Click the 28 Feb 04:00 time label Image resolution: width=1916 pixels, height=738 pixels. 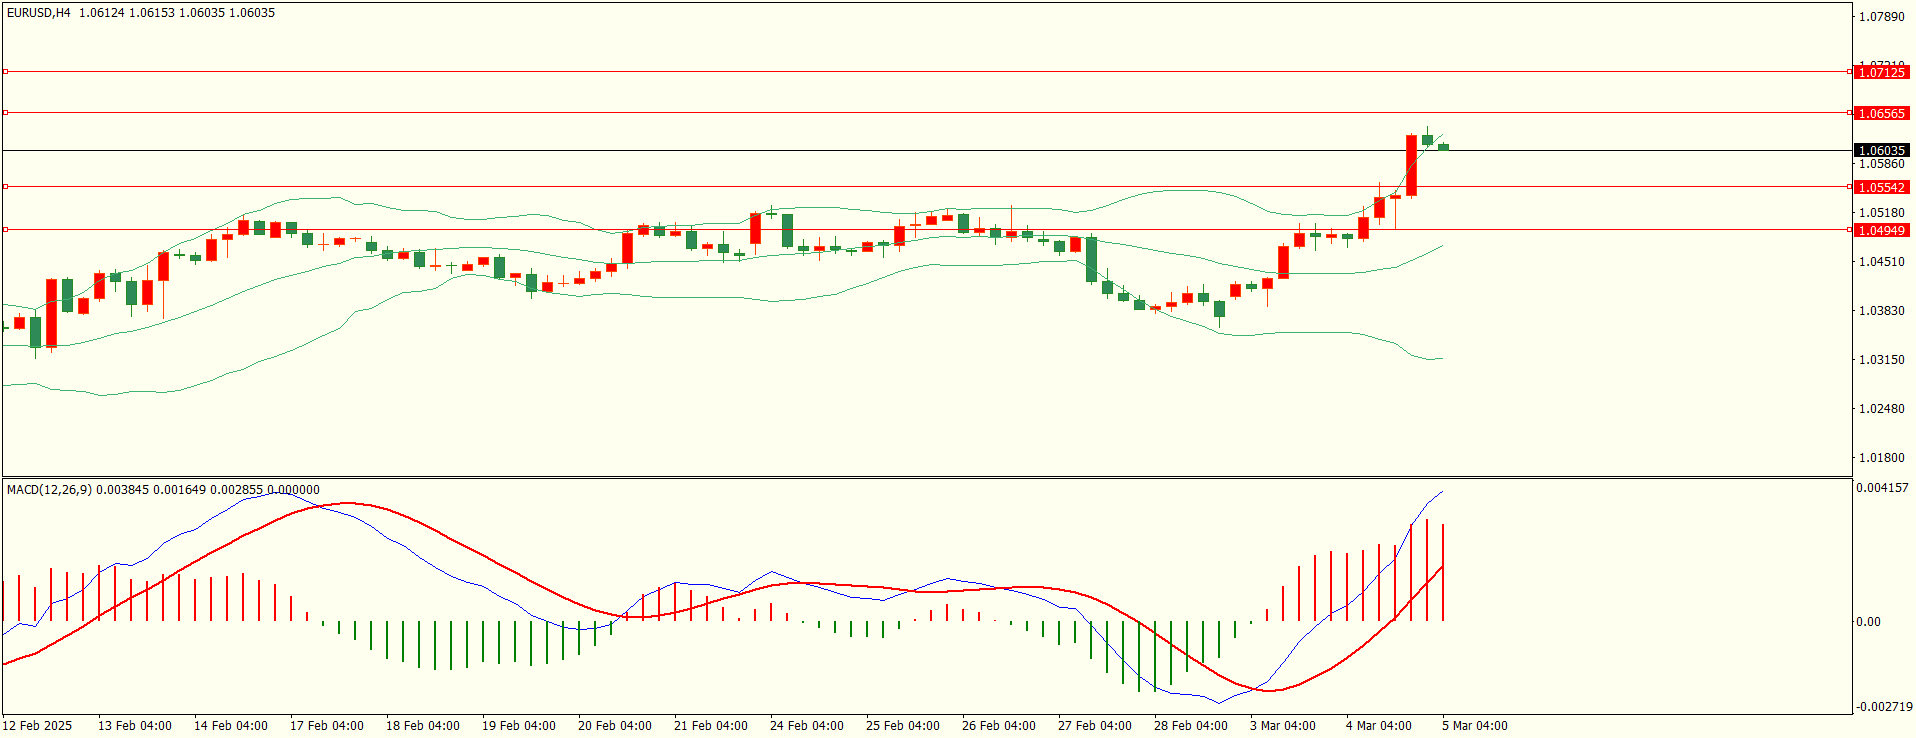1191,726
